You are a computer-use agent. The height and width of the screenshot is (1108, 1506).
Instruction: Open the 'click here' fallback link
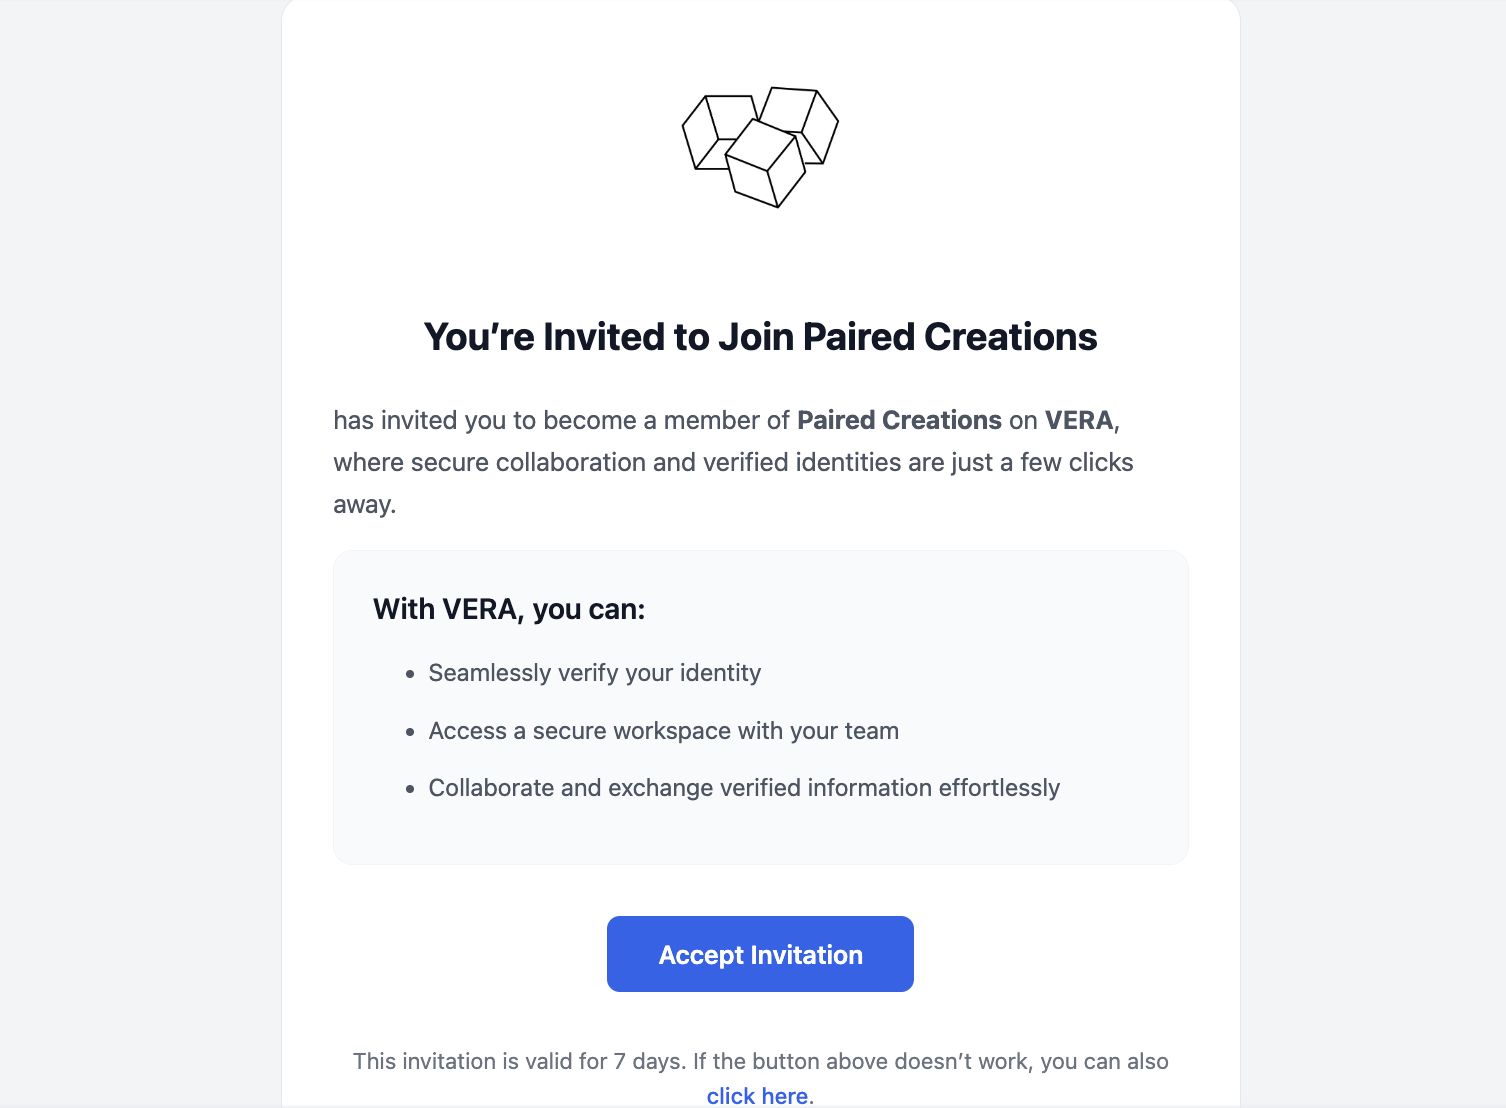point(757,1094)
